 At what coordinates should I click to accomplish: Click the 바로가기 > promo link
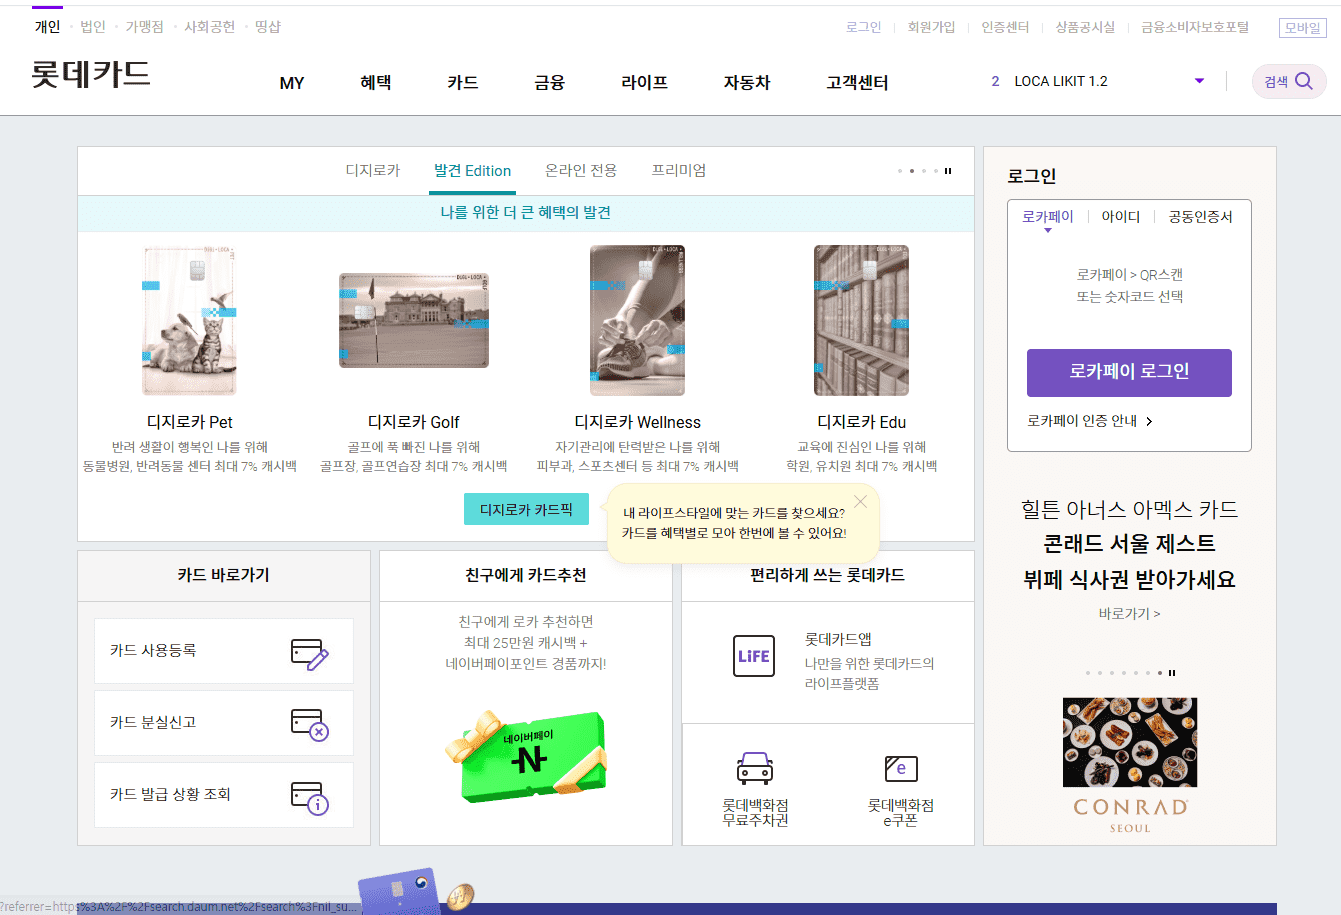(x=1129, y=613)
